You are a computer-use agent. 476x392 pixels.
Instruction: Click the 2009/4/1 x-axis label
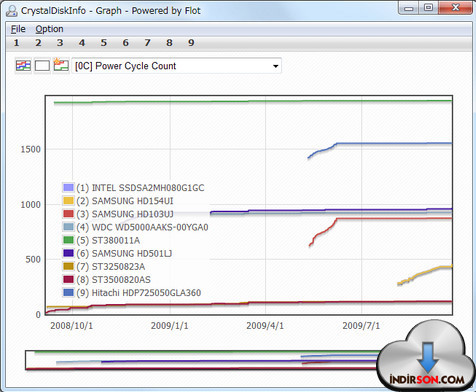[265, 326]
